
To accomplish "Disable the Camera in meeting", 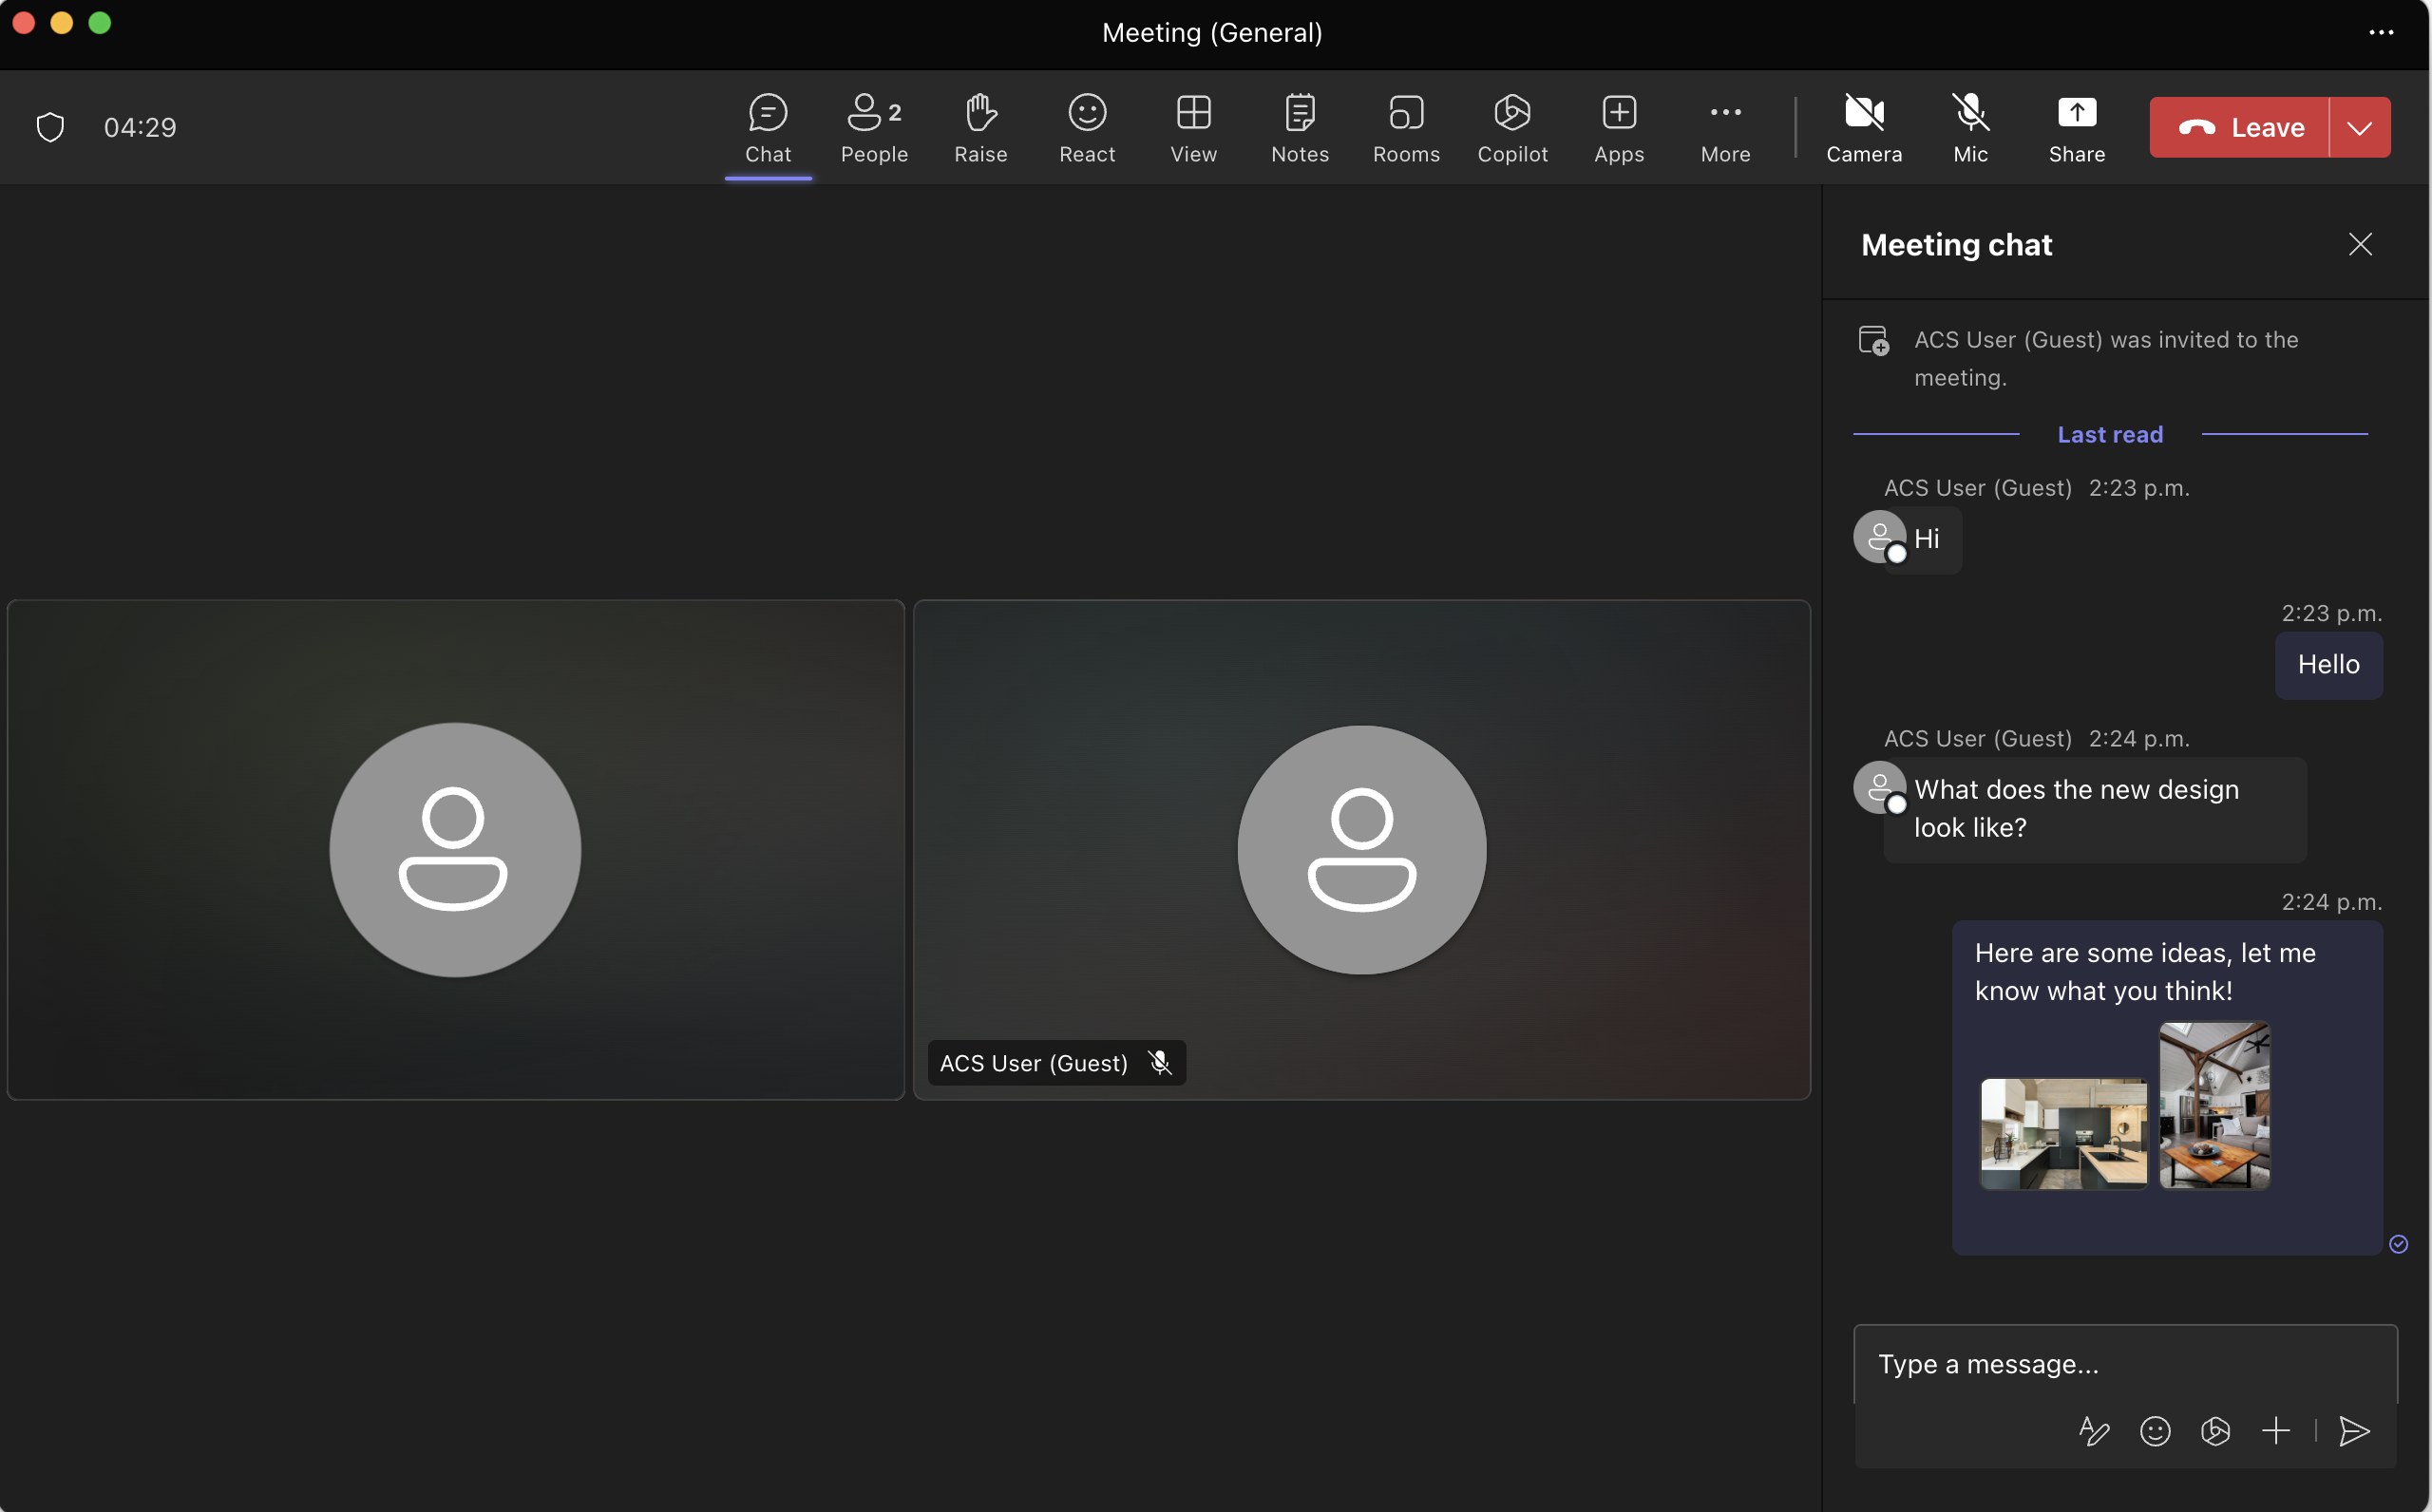I will (1862, 125).
